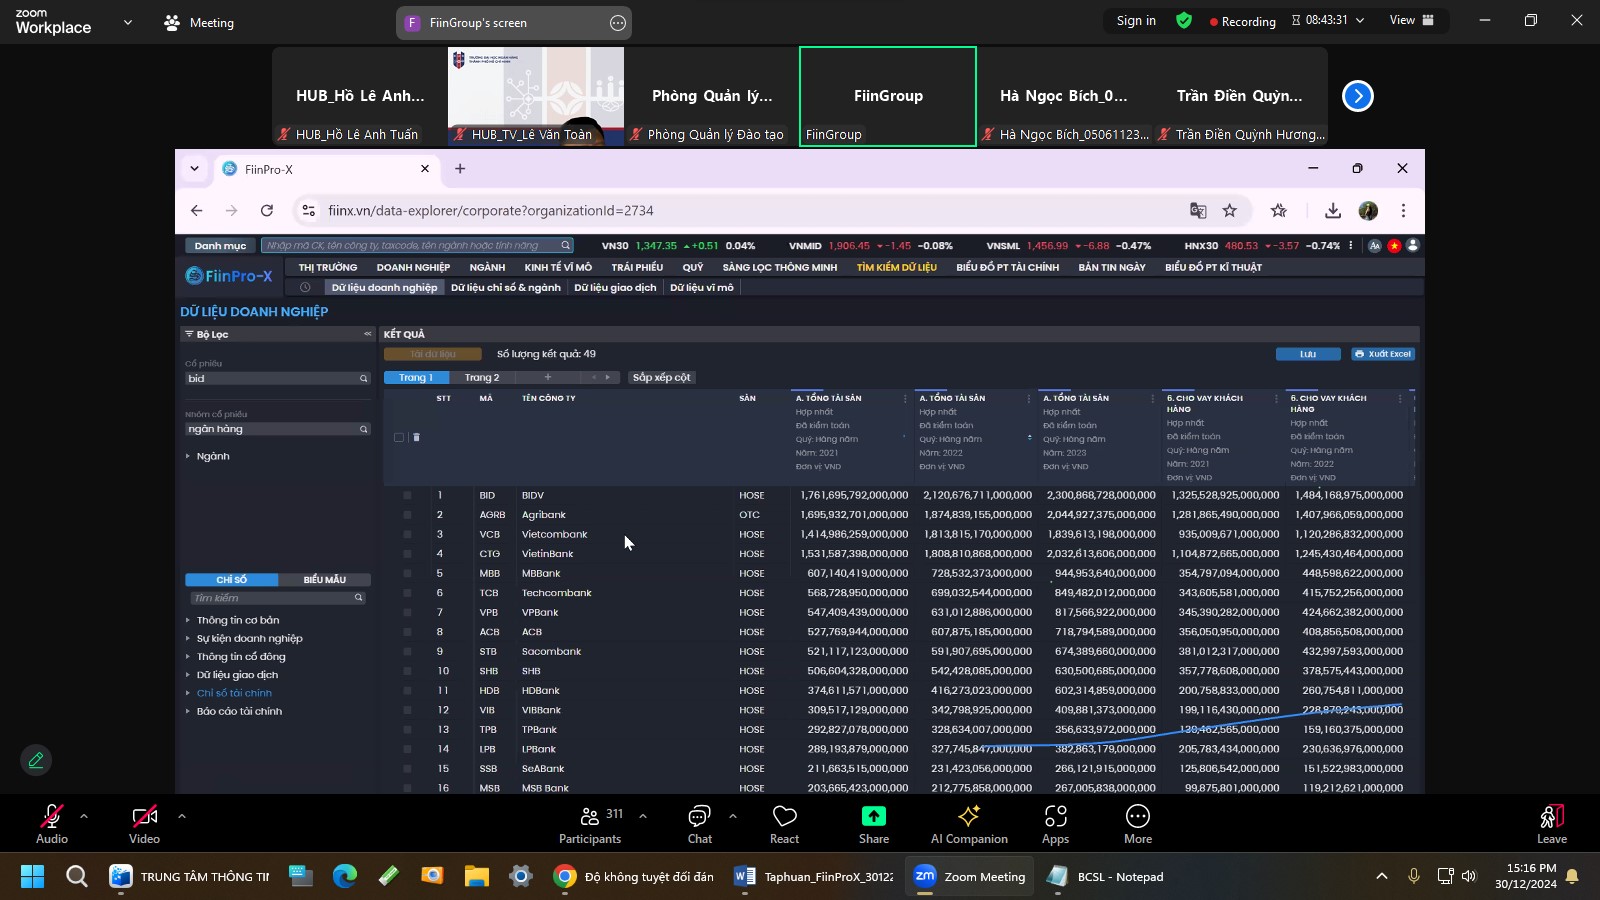
Task: Open the KINH TẾ VĨ MÔ menu
Action: [558, 267]
